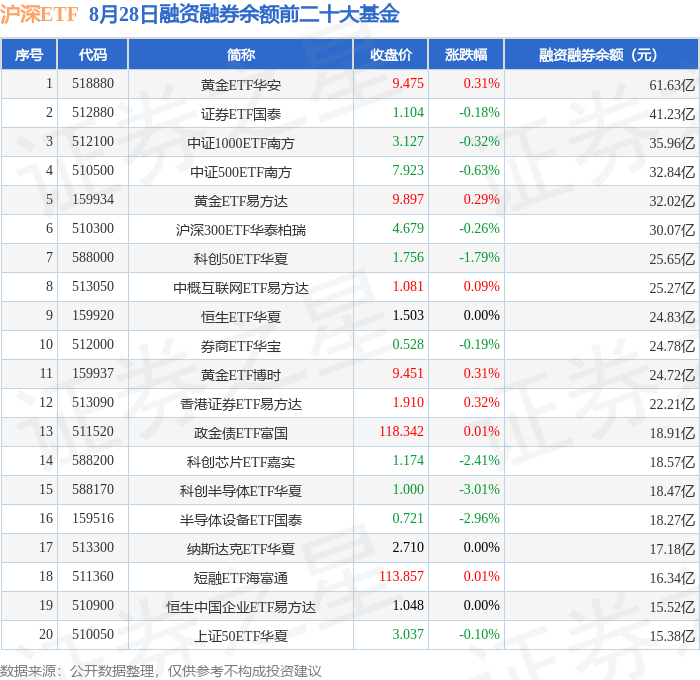Viewport: 700px width, 680px height.
Task: Open 黄金ETF华安 fund name
Action: pyautogui.click(x=241, y=85)
